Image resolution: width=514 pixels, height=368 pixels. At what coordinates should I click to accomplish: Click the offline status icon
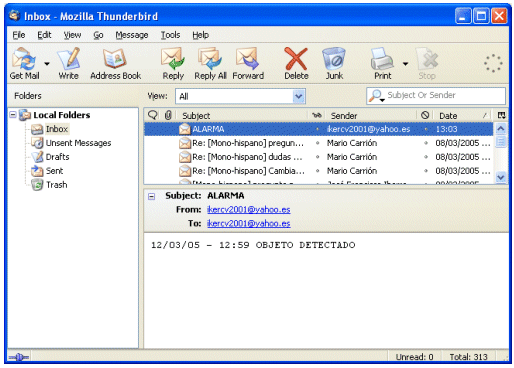pyautogui.click(x=19, y=358)
